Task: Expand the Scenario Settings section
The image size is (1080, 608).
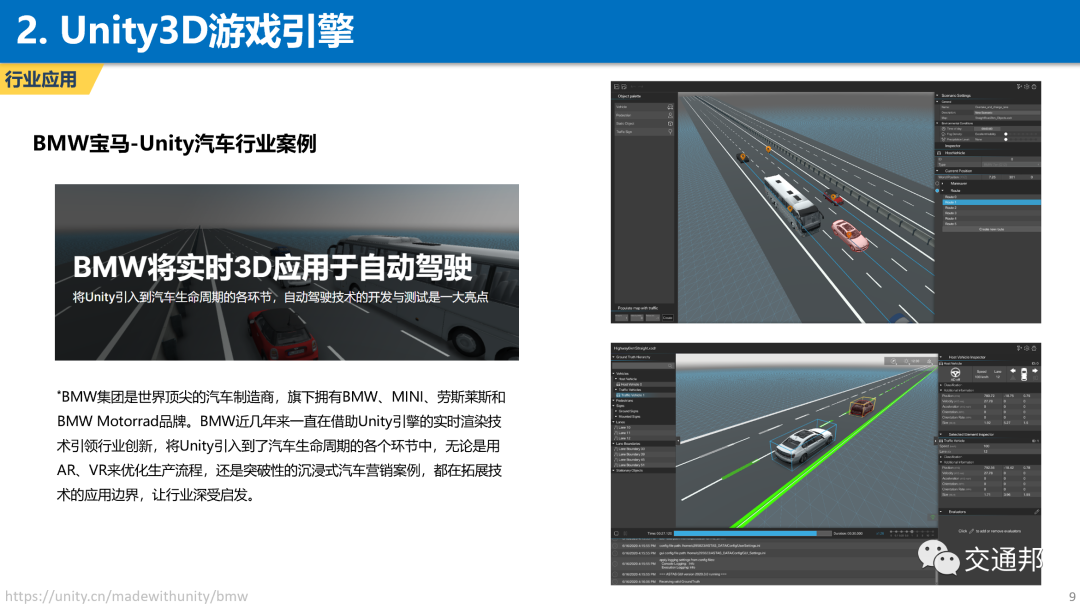Action: pyautogui.click(x=937, y=95)
